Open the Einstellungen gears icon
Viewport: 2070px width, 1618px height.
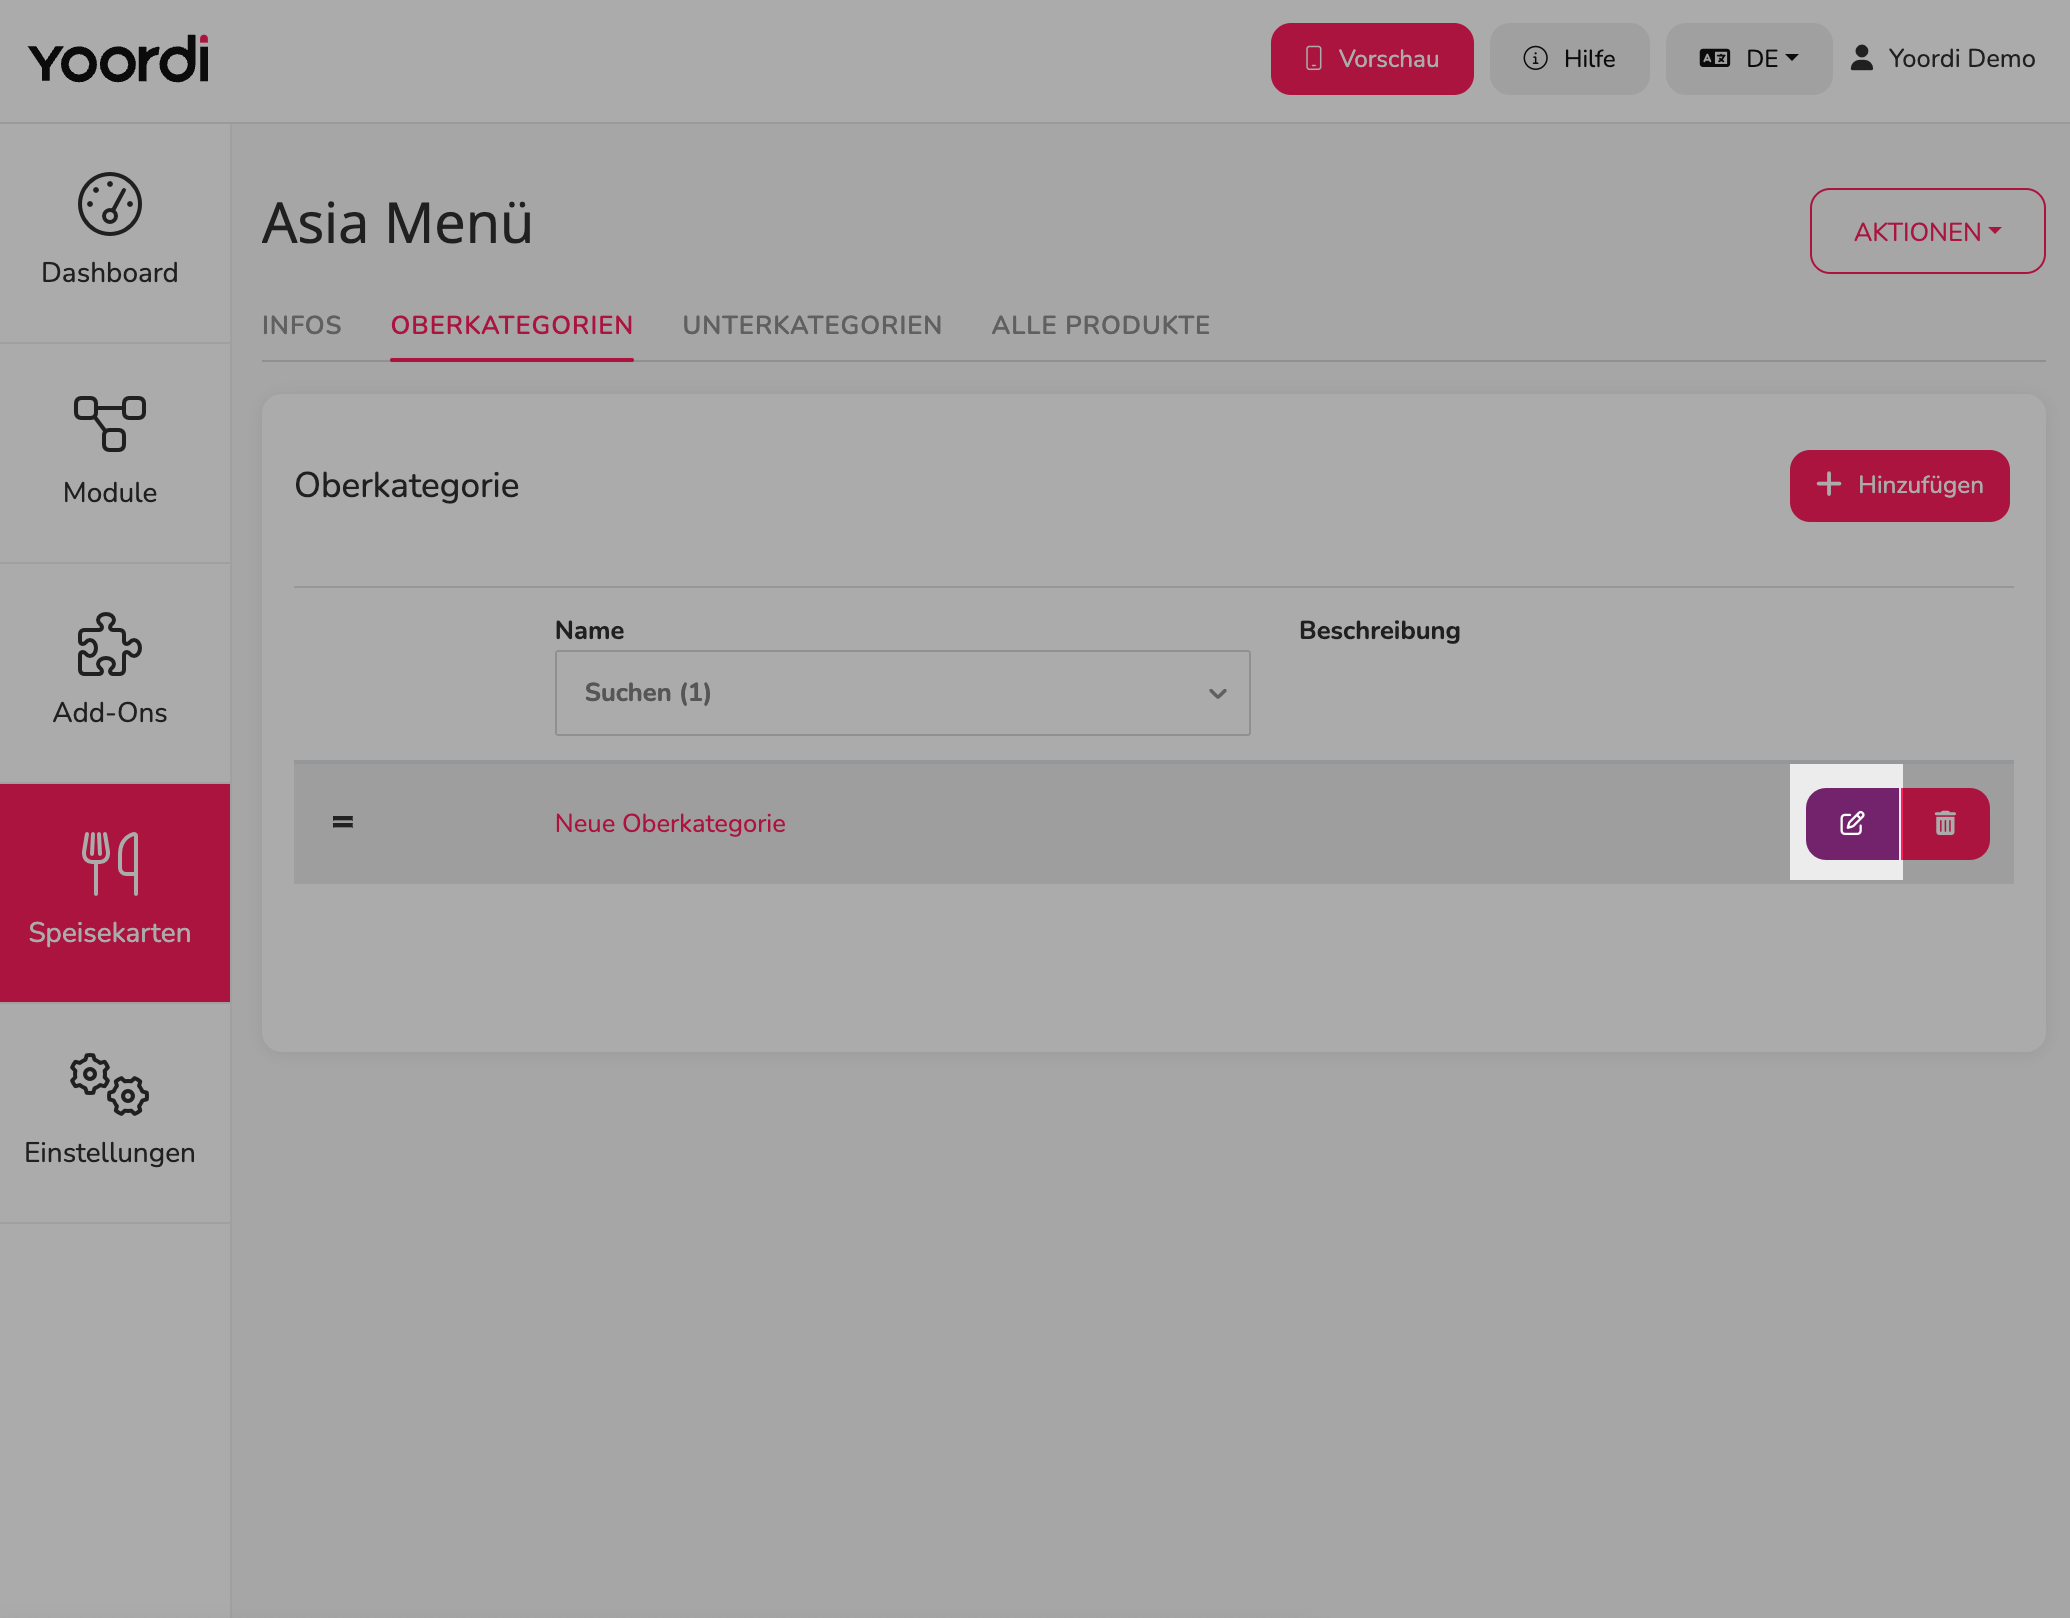(x=110, y=1084)
